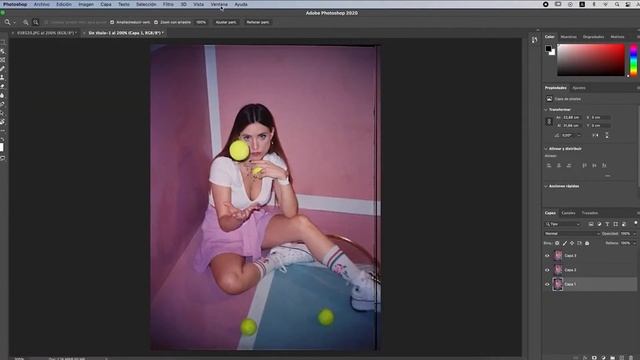Open the Ventana menu

pos(219,4)
